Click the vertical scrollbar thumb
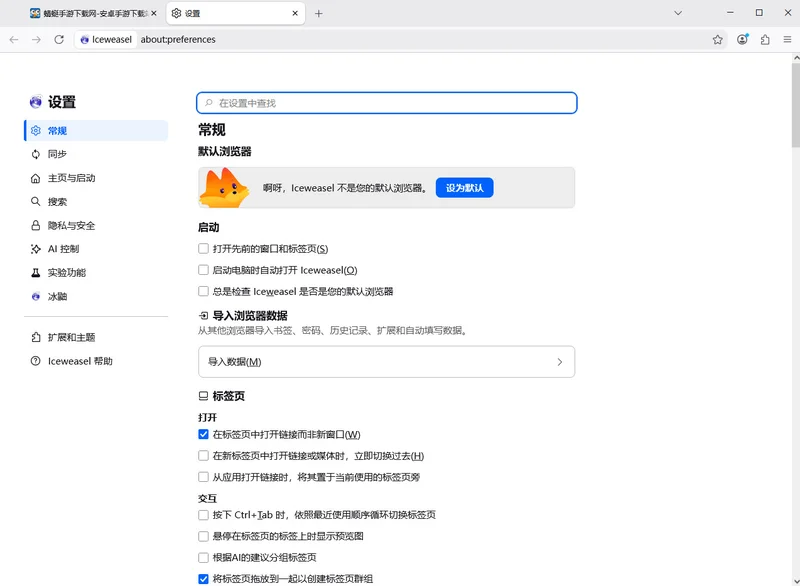 pos(795,105)
